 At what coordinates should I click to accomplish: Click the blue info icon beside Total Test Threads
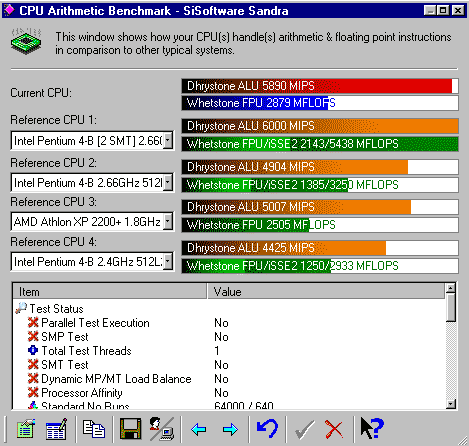tap(33, 350)
